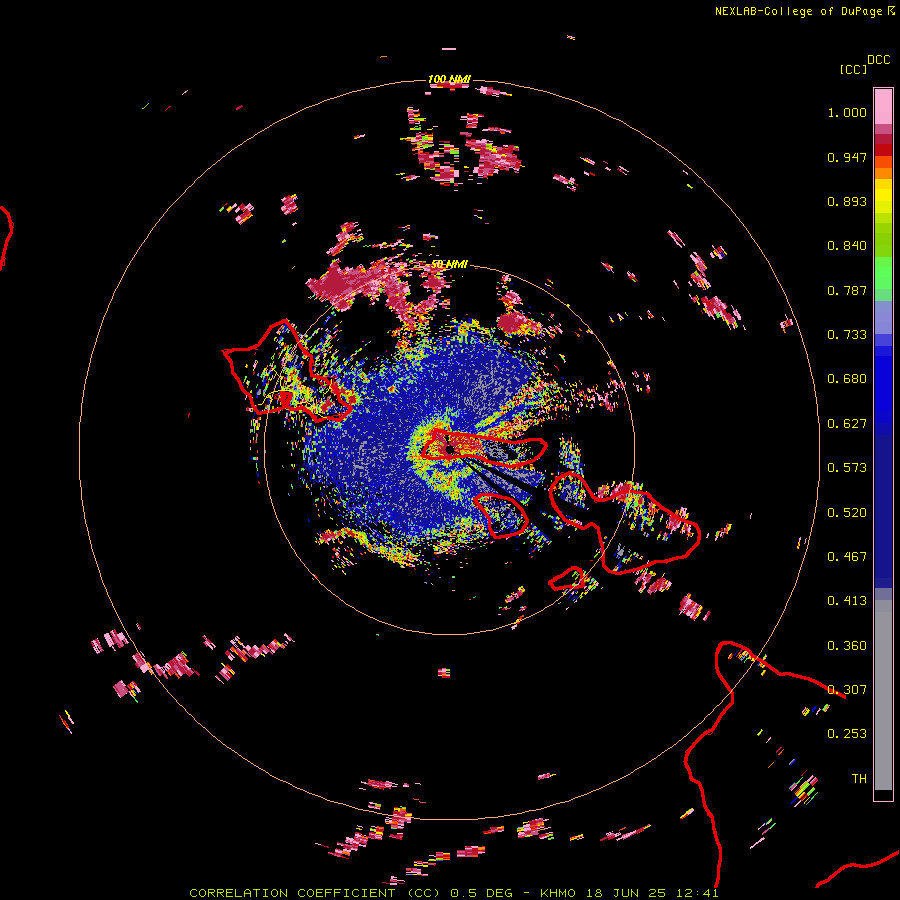Viewport: 900px width, 900px height.
Task: Click the [CC] units label
Action: pyautogui.click(x=853, y=69)
